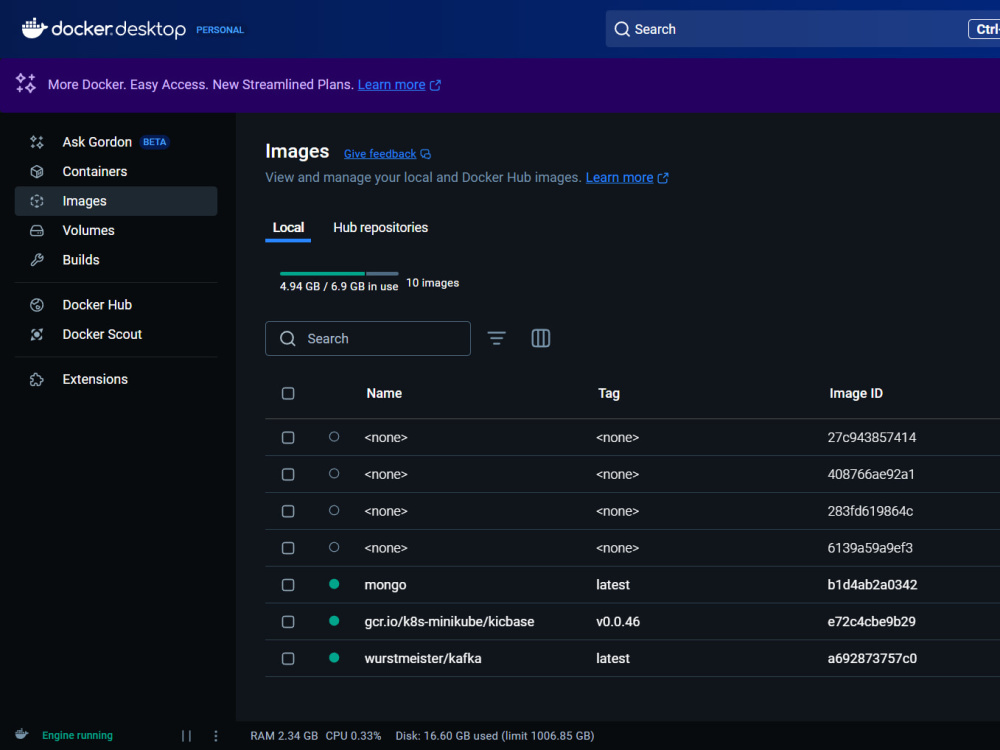The width and height of the screenshot is (1000, 750).
Task: Click green in-use dot for wurstmeister/kafka
Action: (x=334, y=658)
